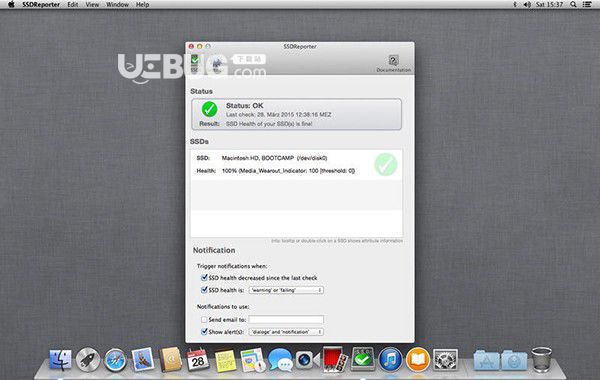Open the Trash in the dock

coord(541,360)
